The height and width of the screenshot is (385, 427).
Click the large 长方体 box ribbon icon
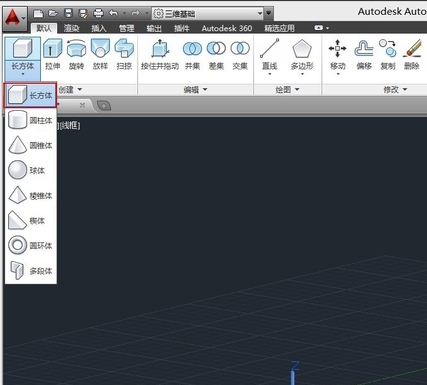click(x=23, y=49)
